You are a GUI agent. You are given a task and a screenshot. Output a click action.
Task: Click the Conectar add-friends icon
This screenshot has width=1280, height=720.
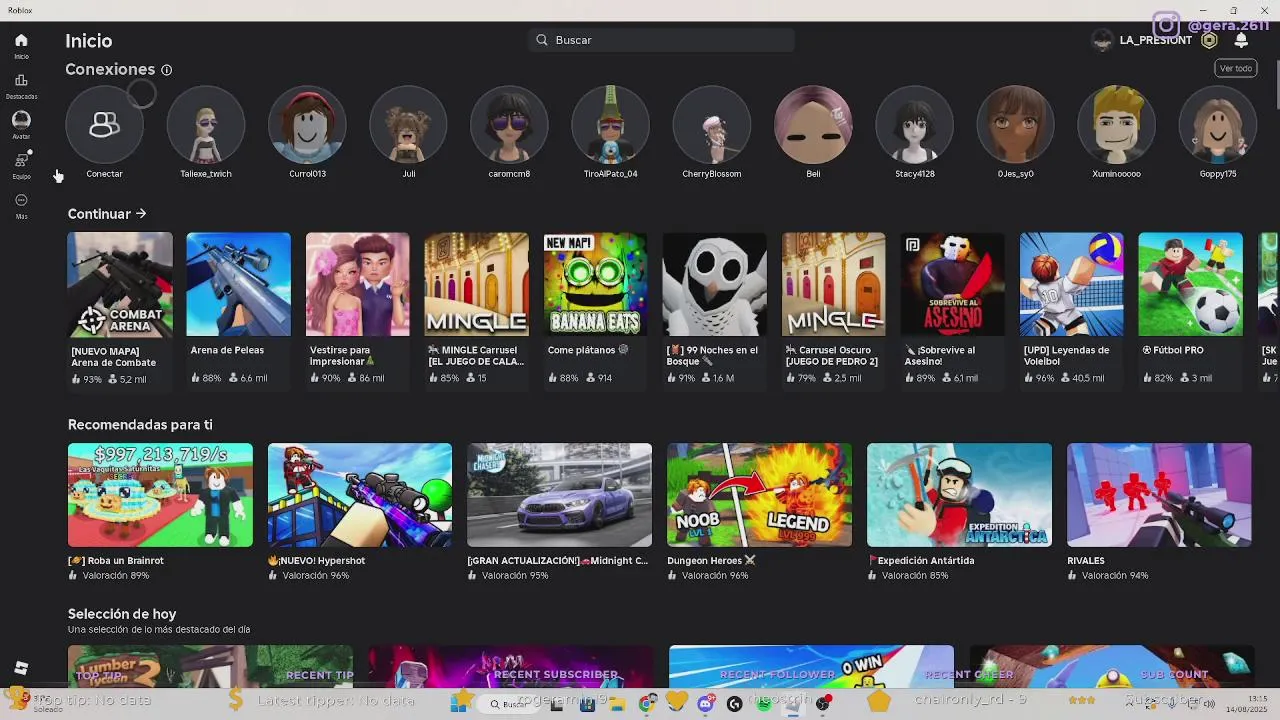coord(104,125)
